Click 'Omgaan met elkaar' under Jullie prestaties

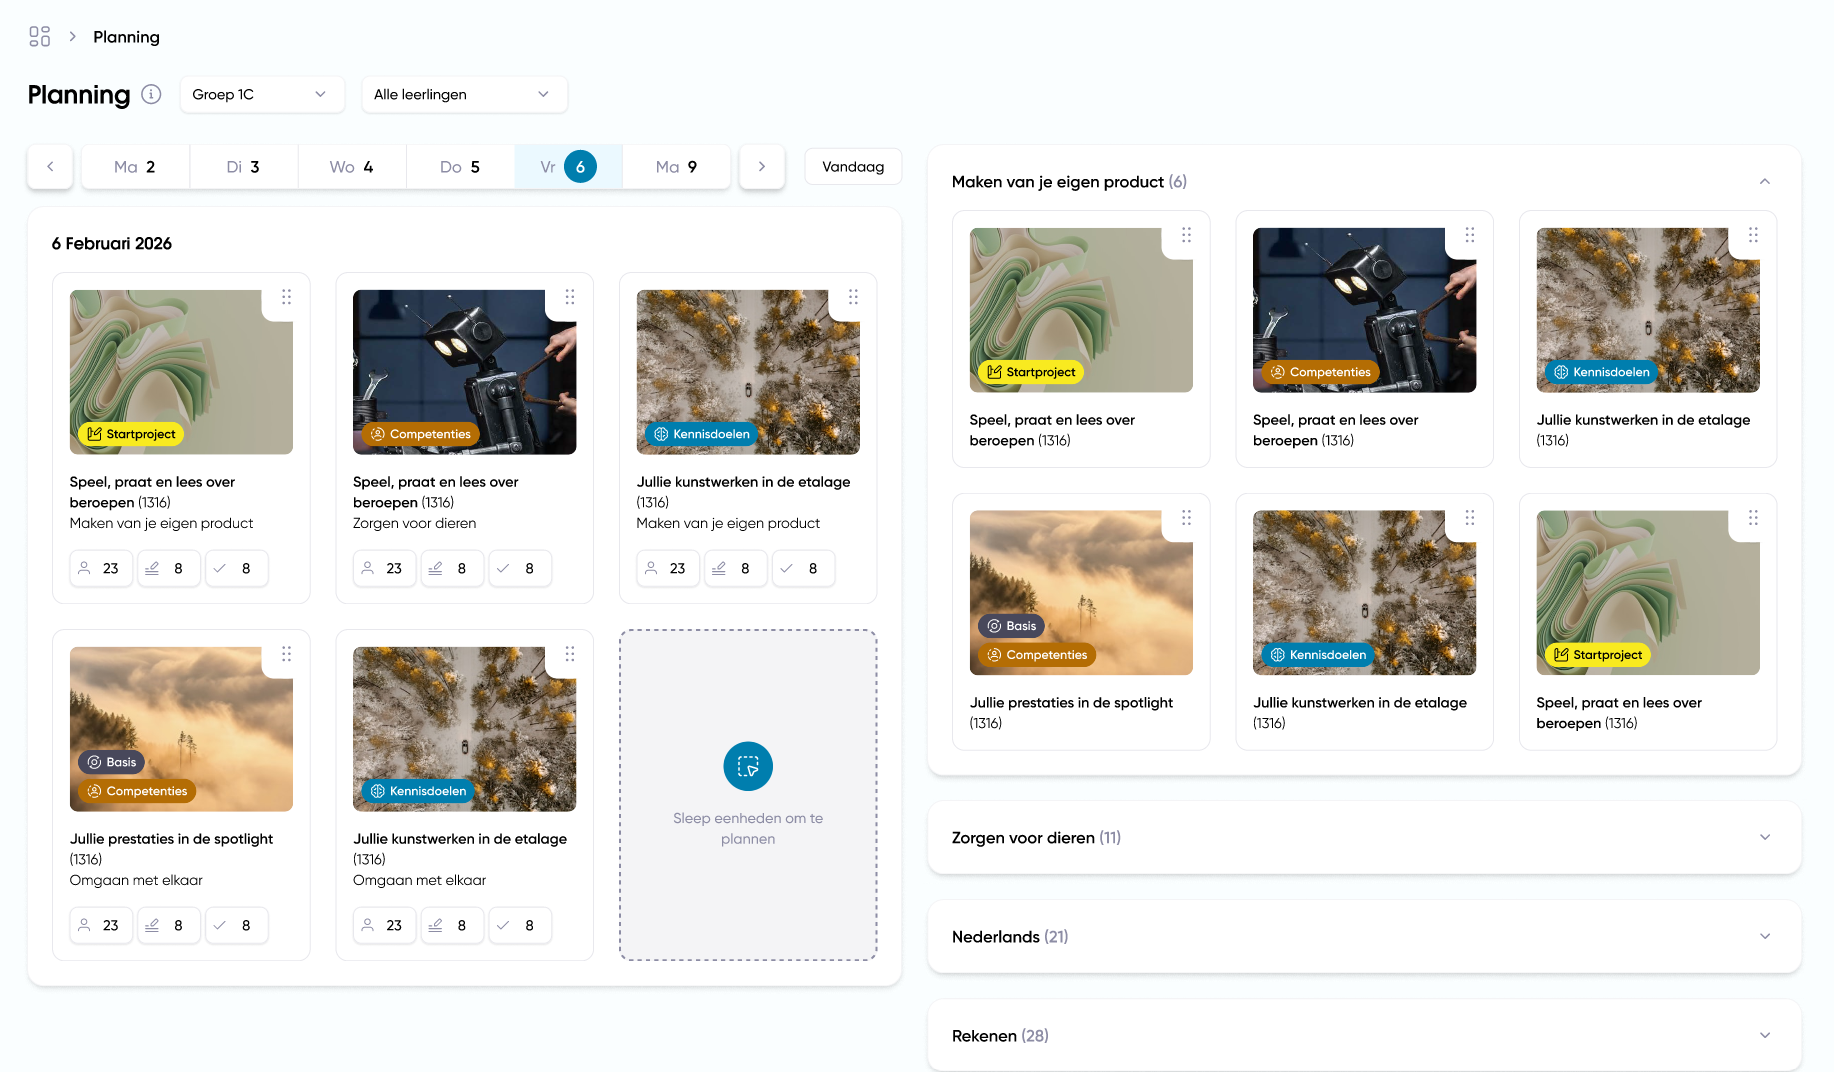[136, 880]
